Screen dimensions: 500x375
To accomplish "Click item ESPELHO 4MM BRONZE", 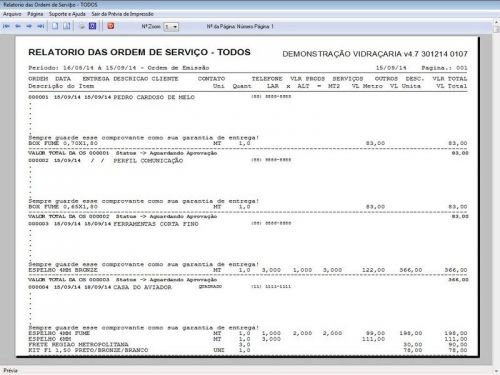I will click(x=63, y=270).
